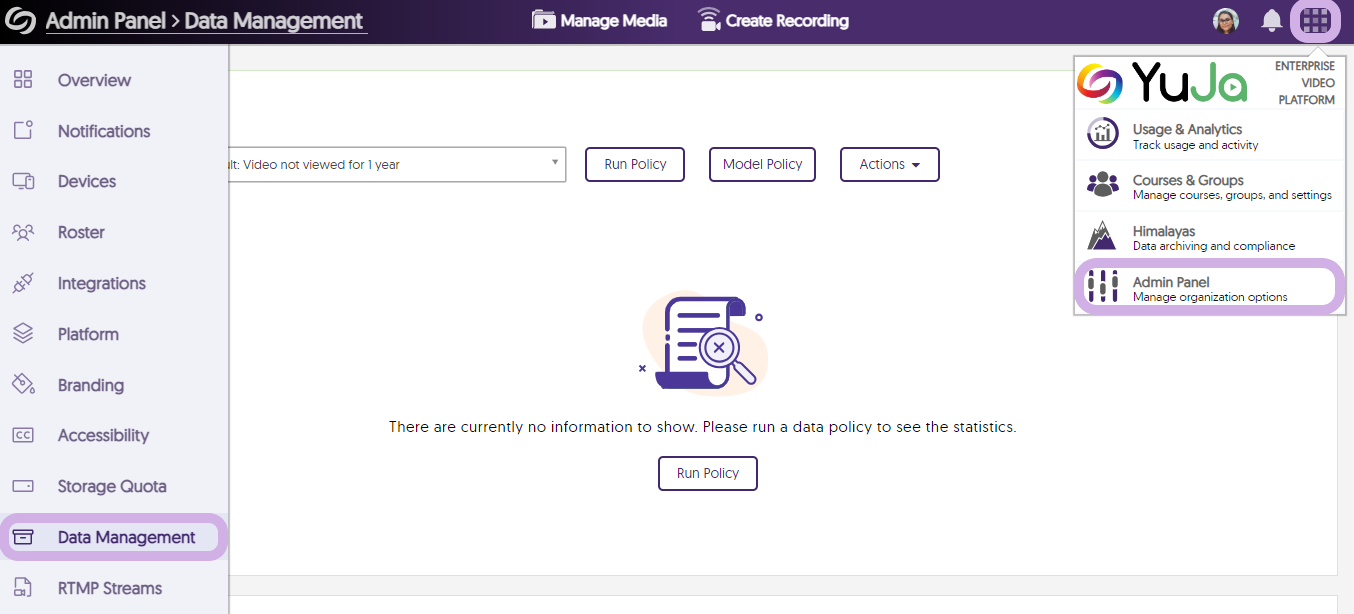
Task: Click the Branding paint icon
Action: point(23,385)
